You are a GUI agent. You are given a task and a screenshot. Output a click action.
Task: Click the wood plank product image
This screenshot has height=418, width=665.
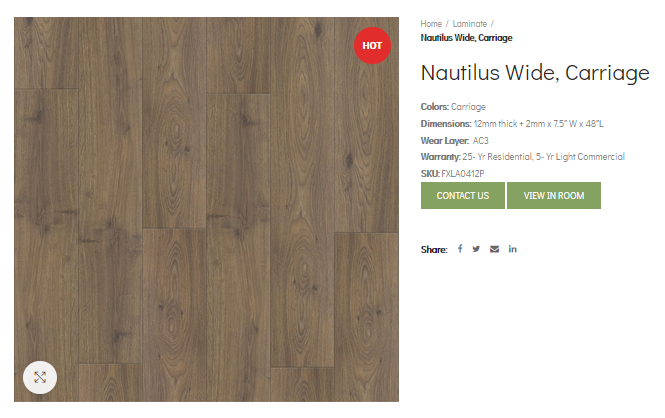coord(206,209)
